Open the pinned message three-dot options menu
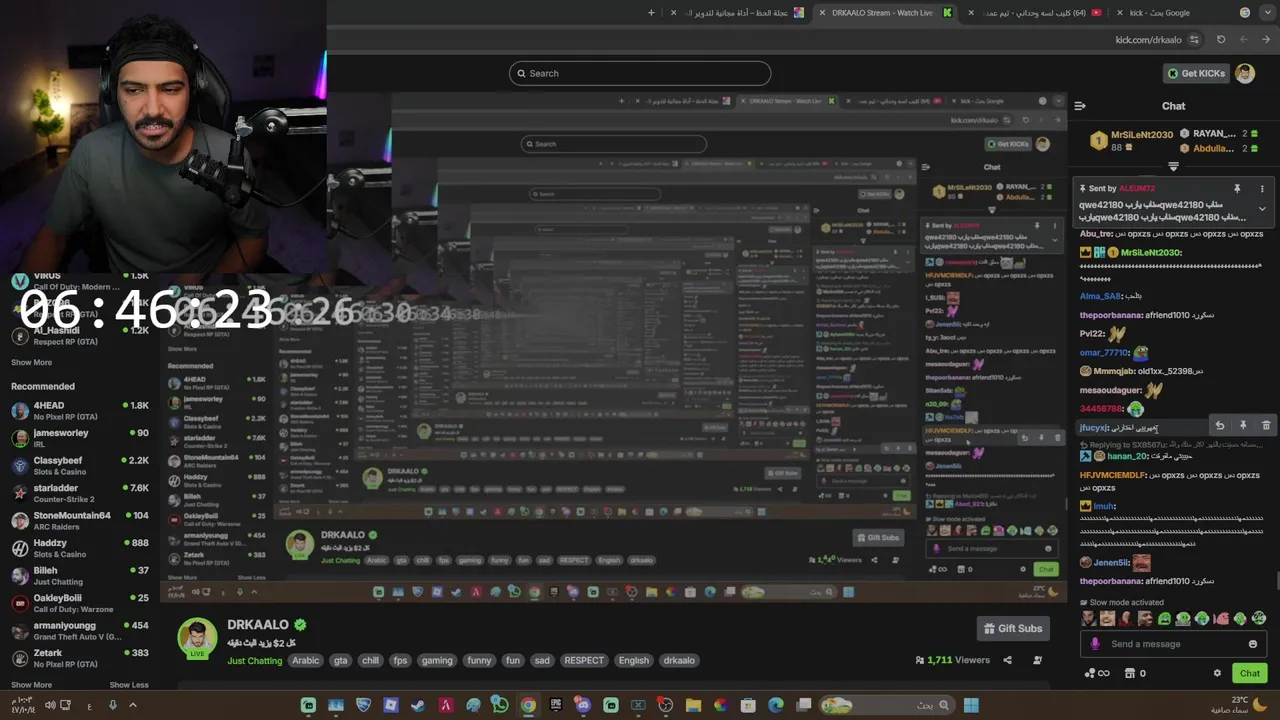Image resolution: width=1280 pixels, height=720 pixels. 1262,189
